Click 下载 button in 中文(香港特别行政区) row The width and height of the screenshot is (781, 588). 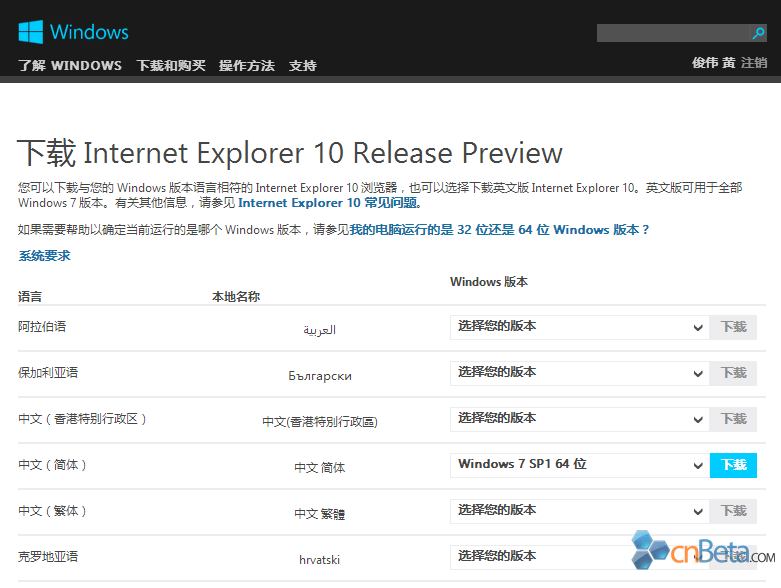[x=733, y=419]
